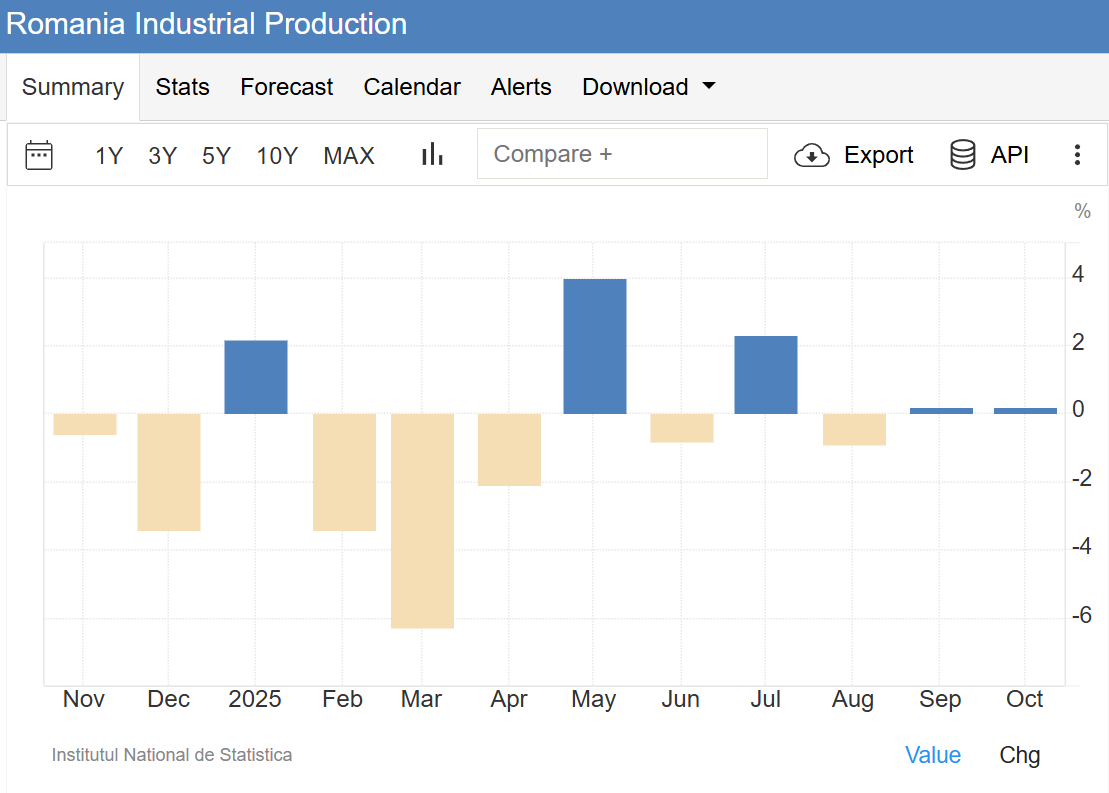Open the Alerts tab

click(521, 87)
